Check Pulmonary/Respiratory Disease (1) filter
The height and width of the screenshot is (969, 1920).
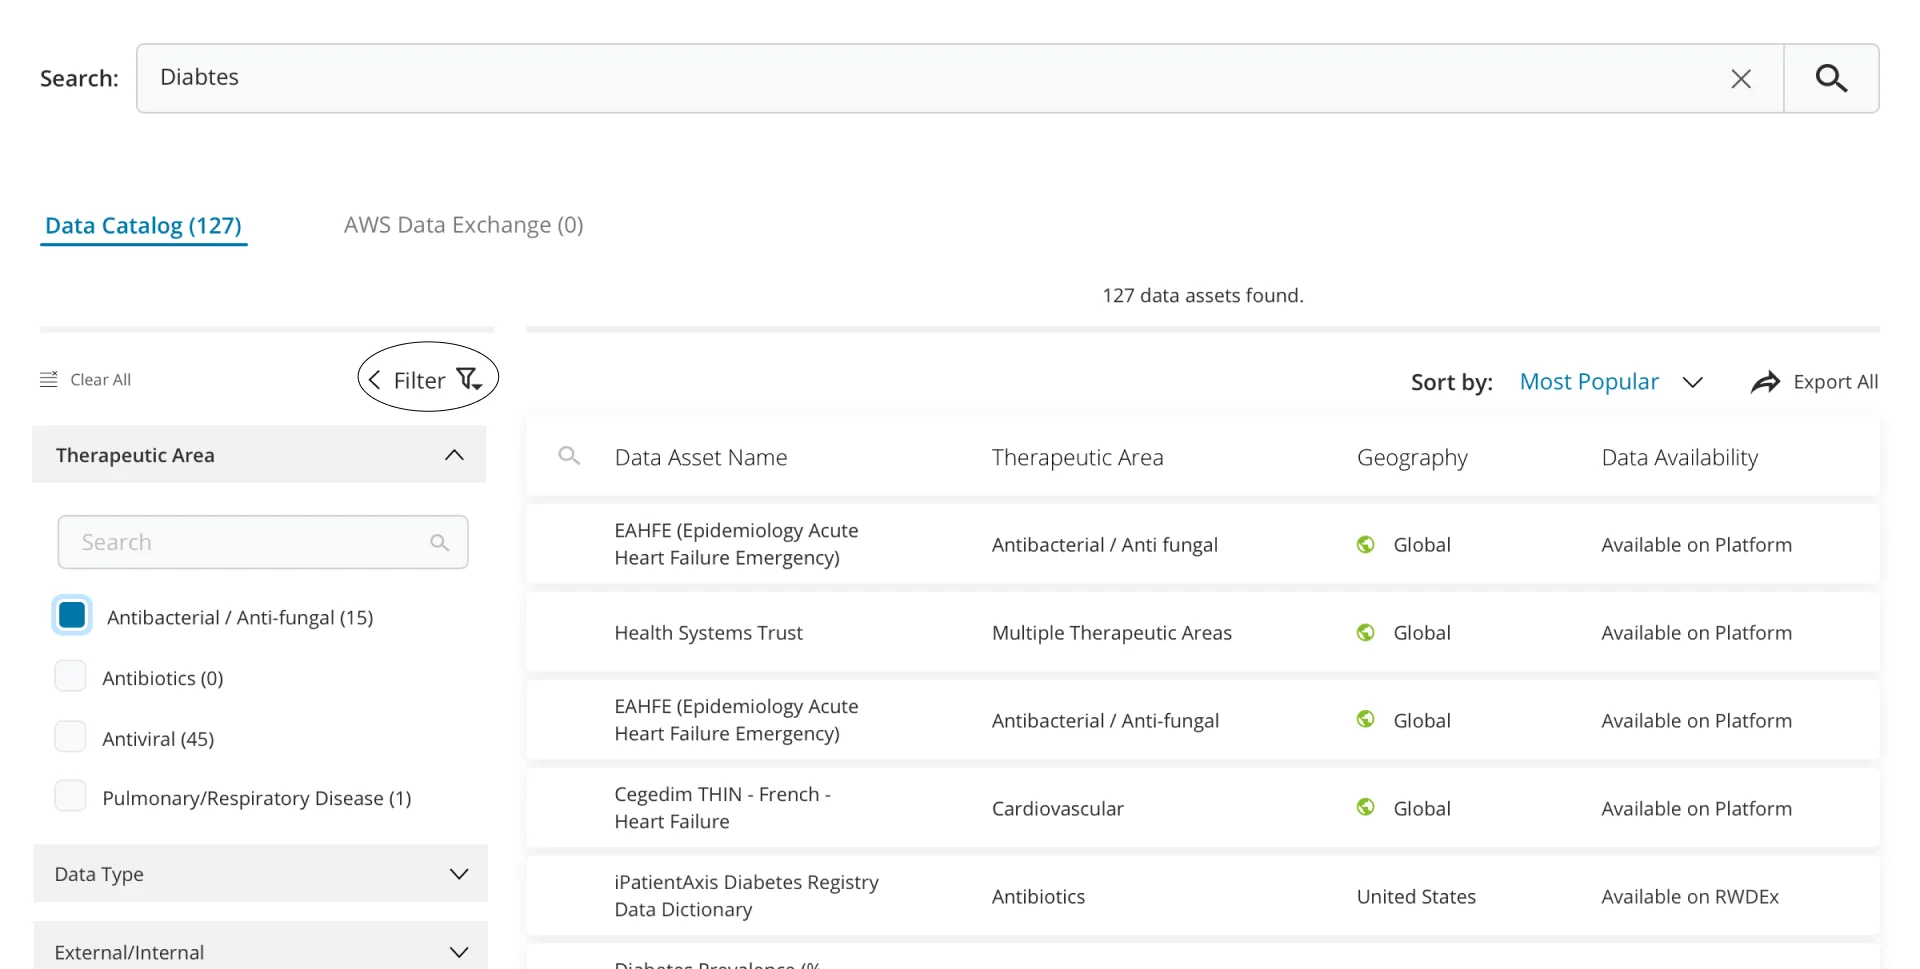click(x=70, y=796)
